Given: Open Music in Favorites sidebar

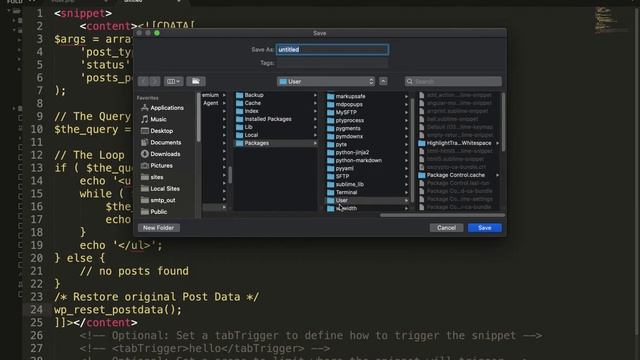Looking at the screenshot, I should [x=153, y=120].
